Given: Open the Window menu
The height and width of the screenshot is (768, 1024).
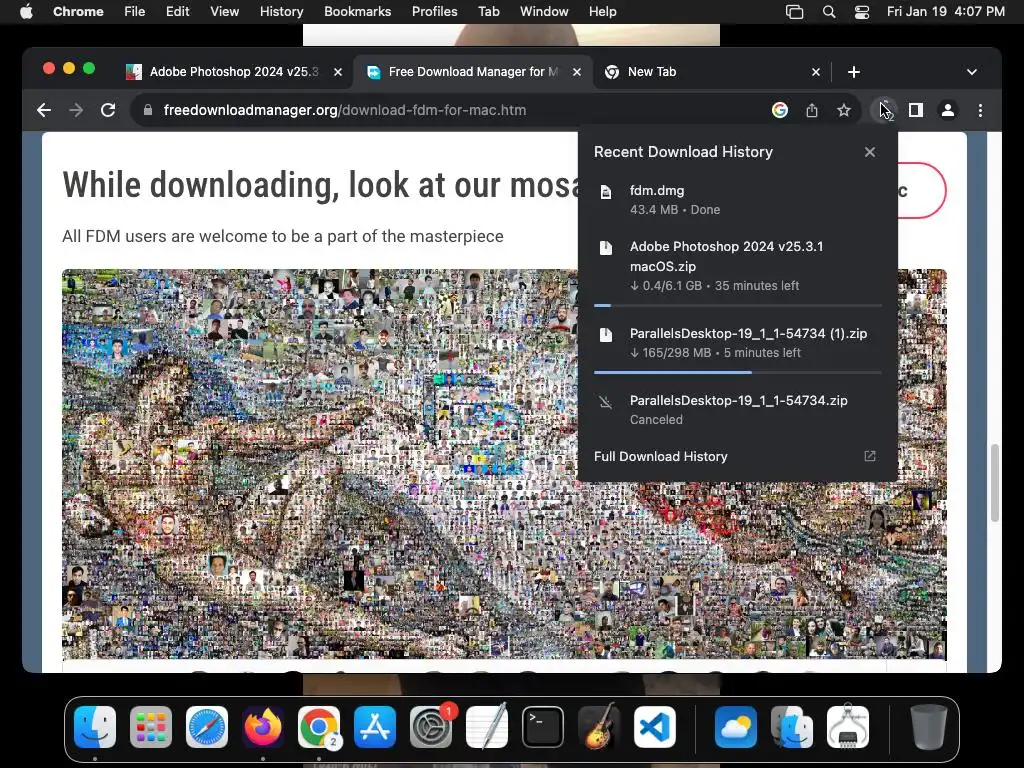Looking at the screenshot, I should [544, 12].
